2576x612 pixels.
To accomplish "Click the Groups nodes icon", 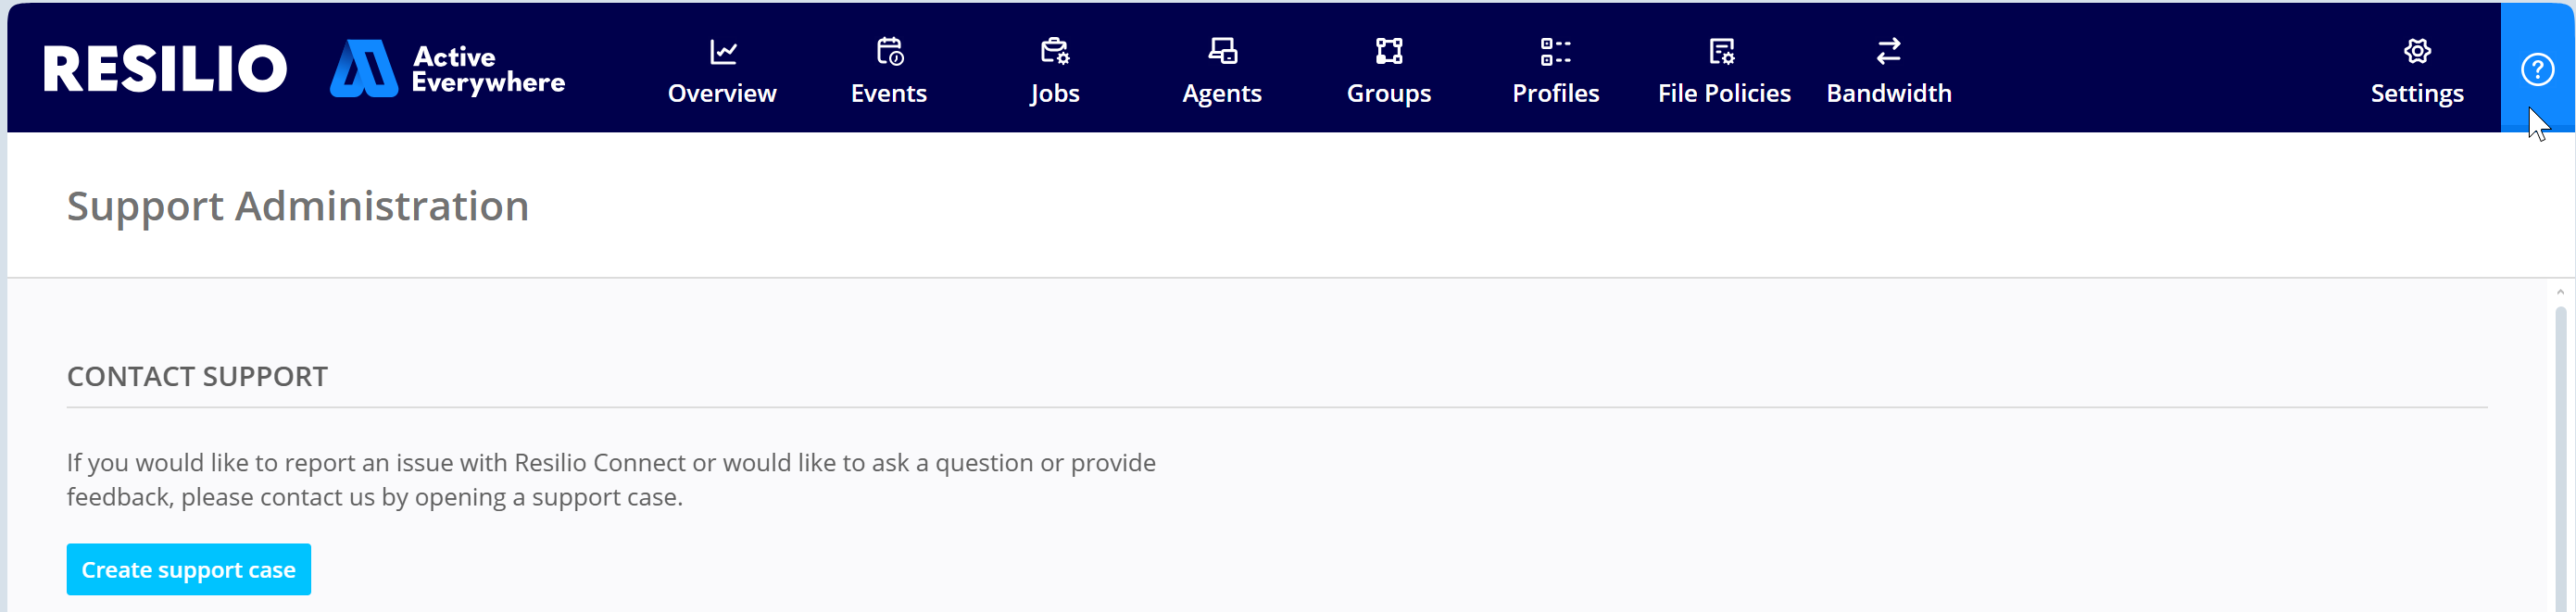I will [x=1389, y=51].
